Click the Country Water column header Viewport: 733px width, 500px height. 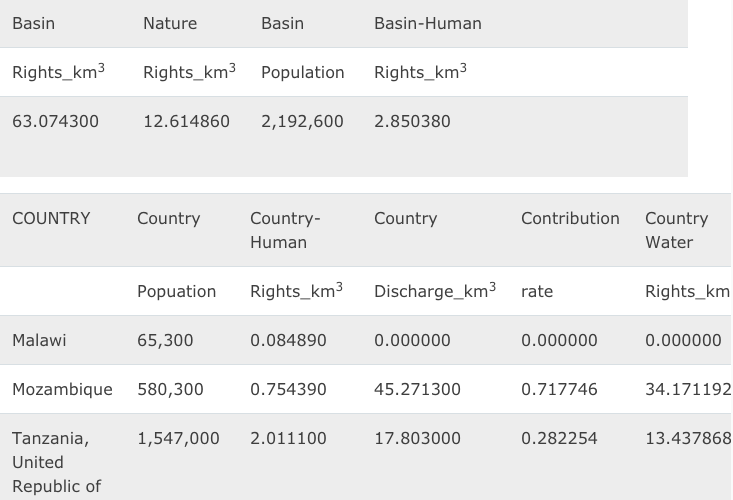677,230
